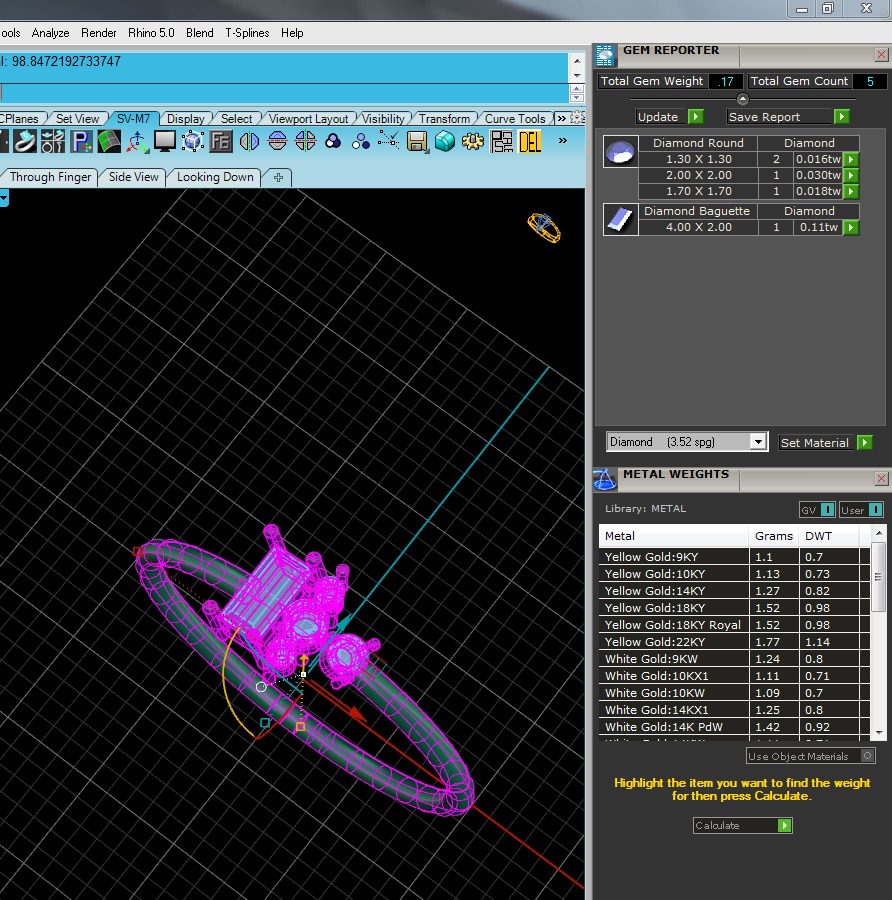Click the ring and jewelry tools icon
This screenshot has height=900, width=892.
click(53, 141)
